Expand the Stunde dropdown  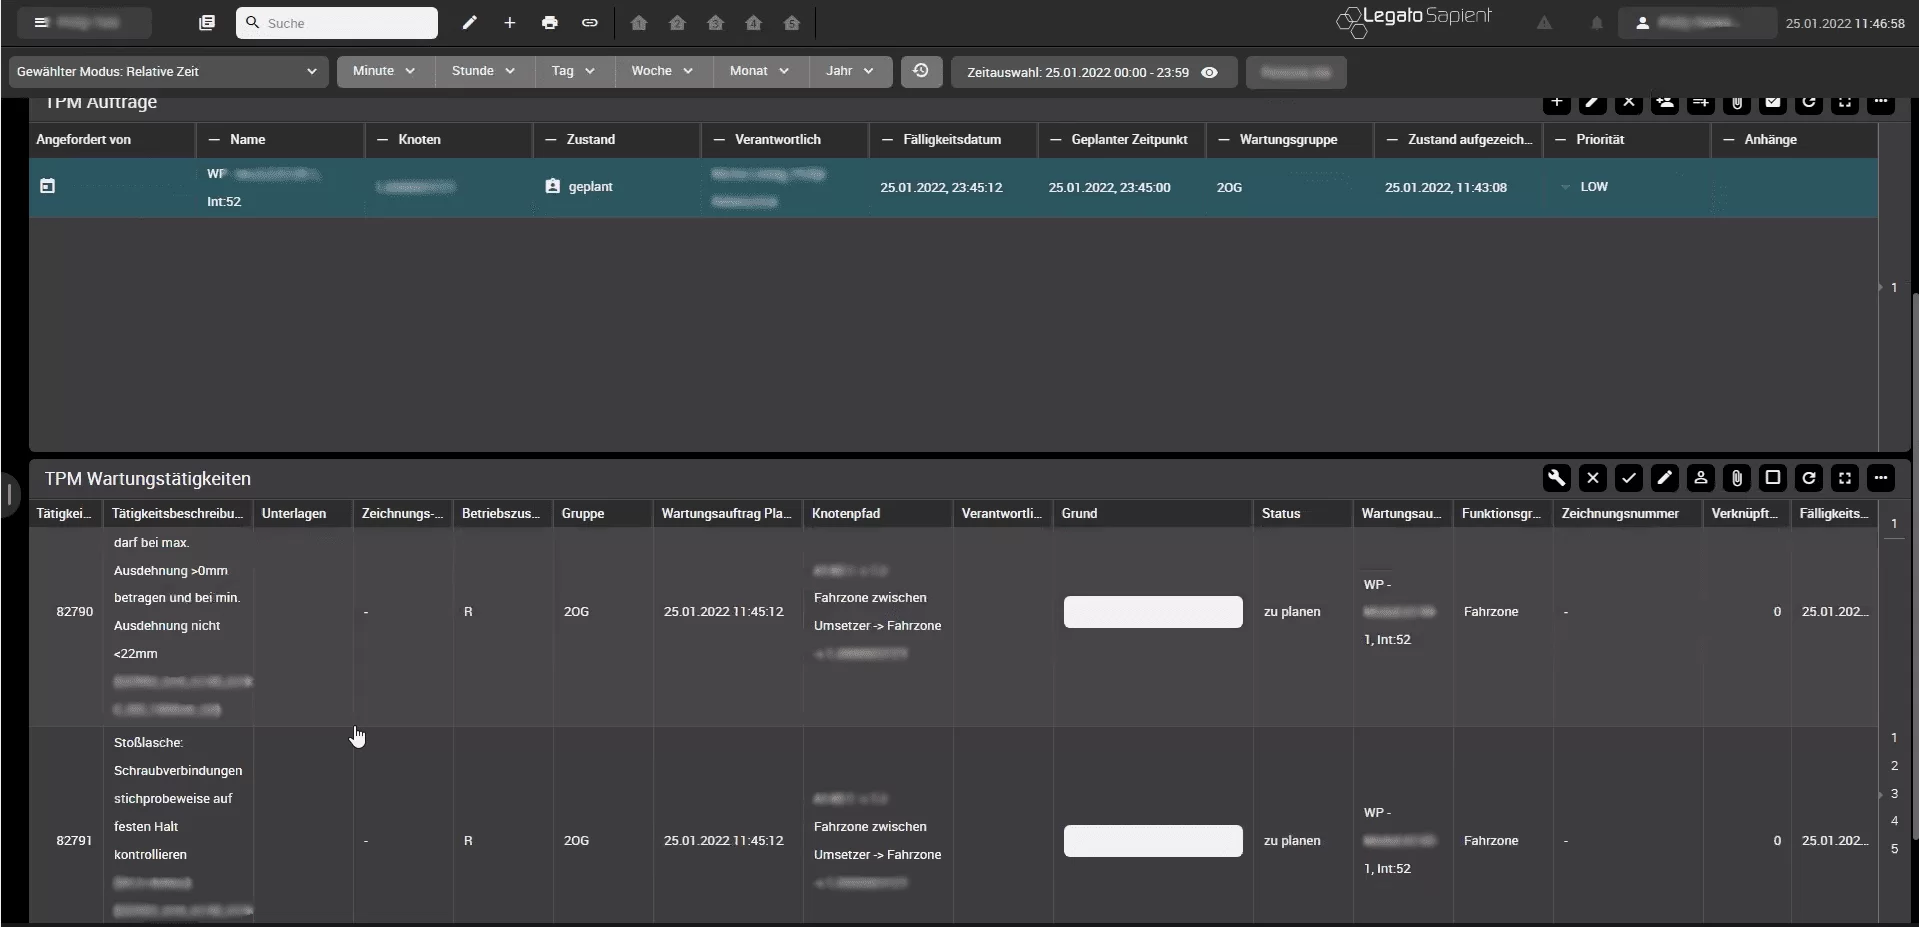coord(484,71)
